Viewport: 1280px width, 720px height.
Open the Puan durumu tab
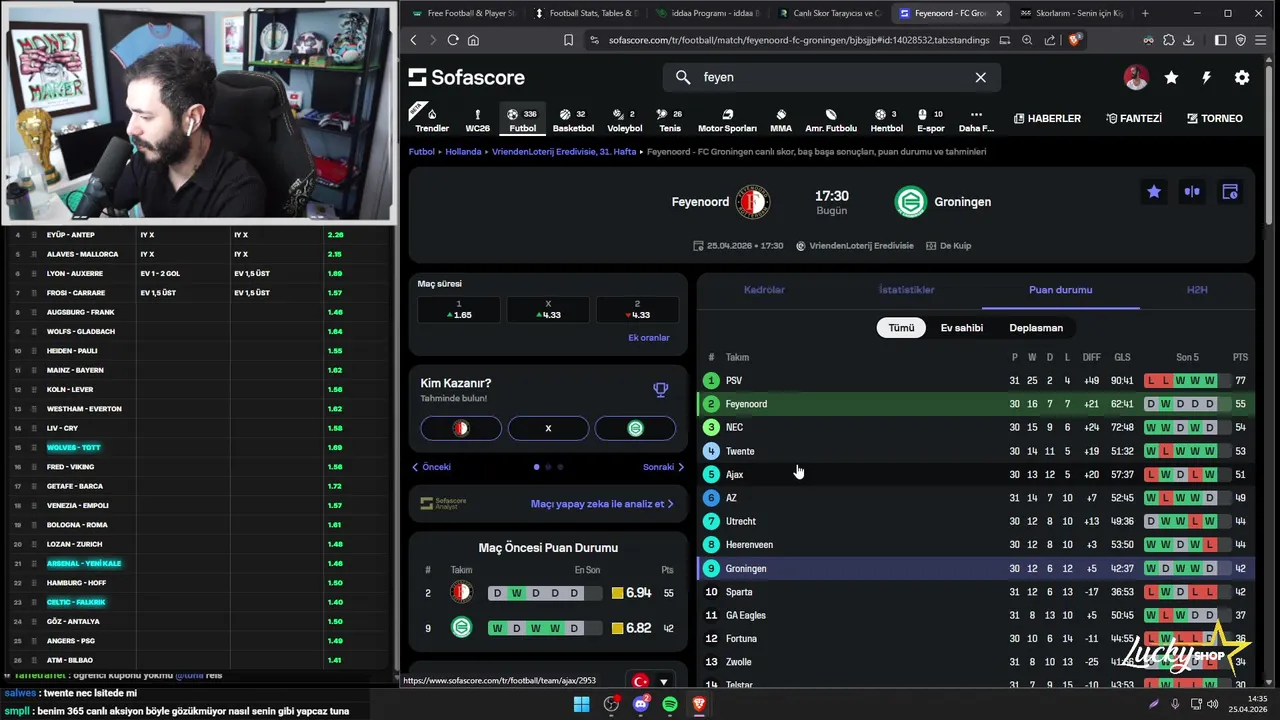coord(1060,290)
